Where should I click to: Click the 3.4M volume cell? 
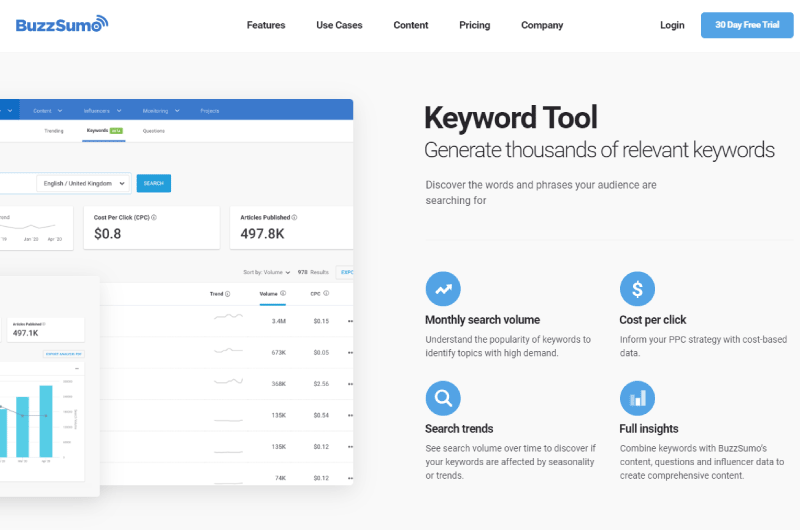pos(279,321)
